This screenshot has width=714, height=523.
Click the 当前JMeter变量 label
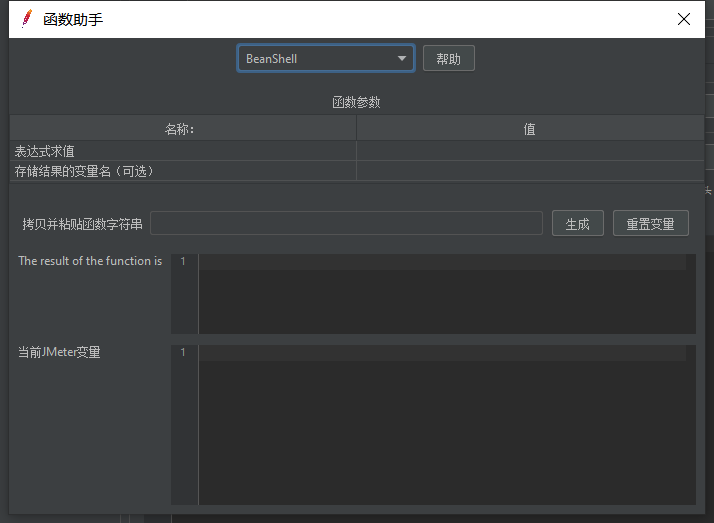tap(59, 352)
